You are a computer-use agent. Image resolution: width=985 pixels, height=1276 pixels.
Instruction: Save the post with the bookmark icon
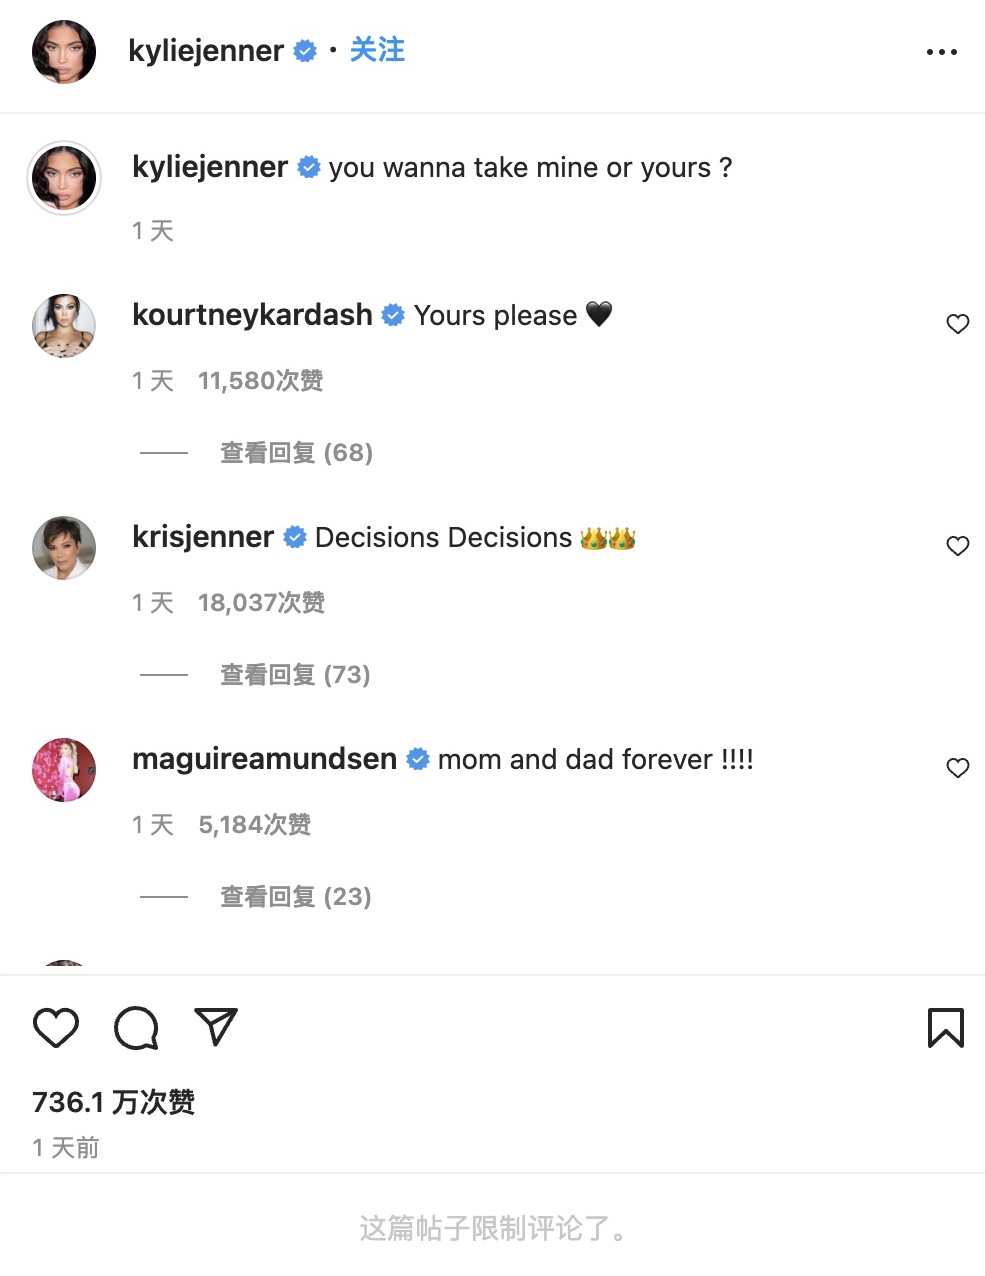[x=945, y=1028]
